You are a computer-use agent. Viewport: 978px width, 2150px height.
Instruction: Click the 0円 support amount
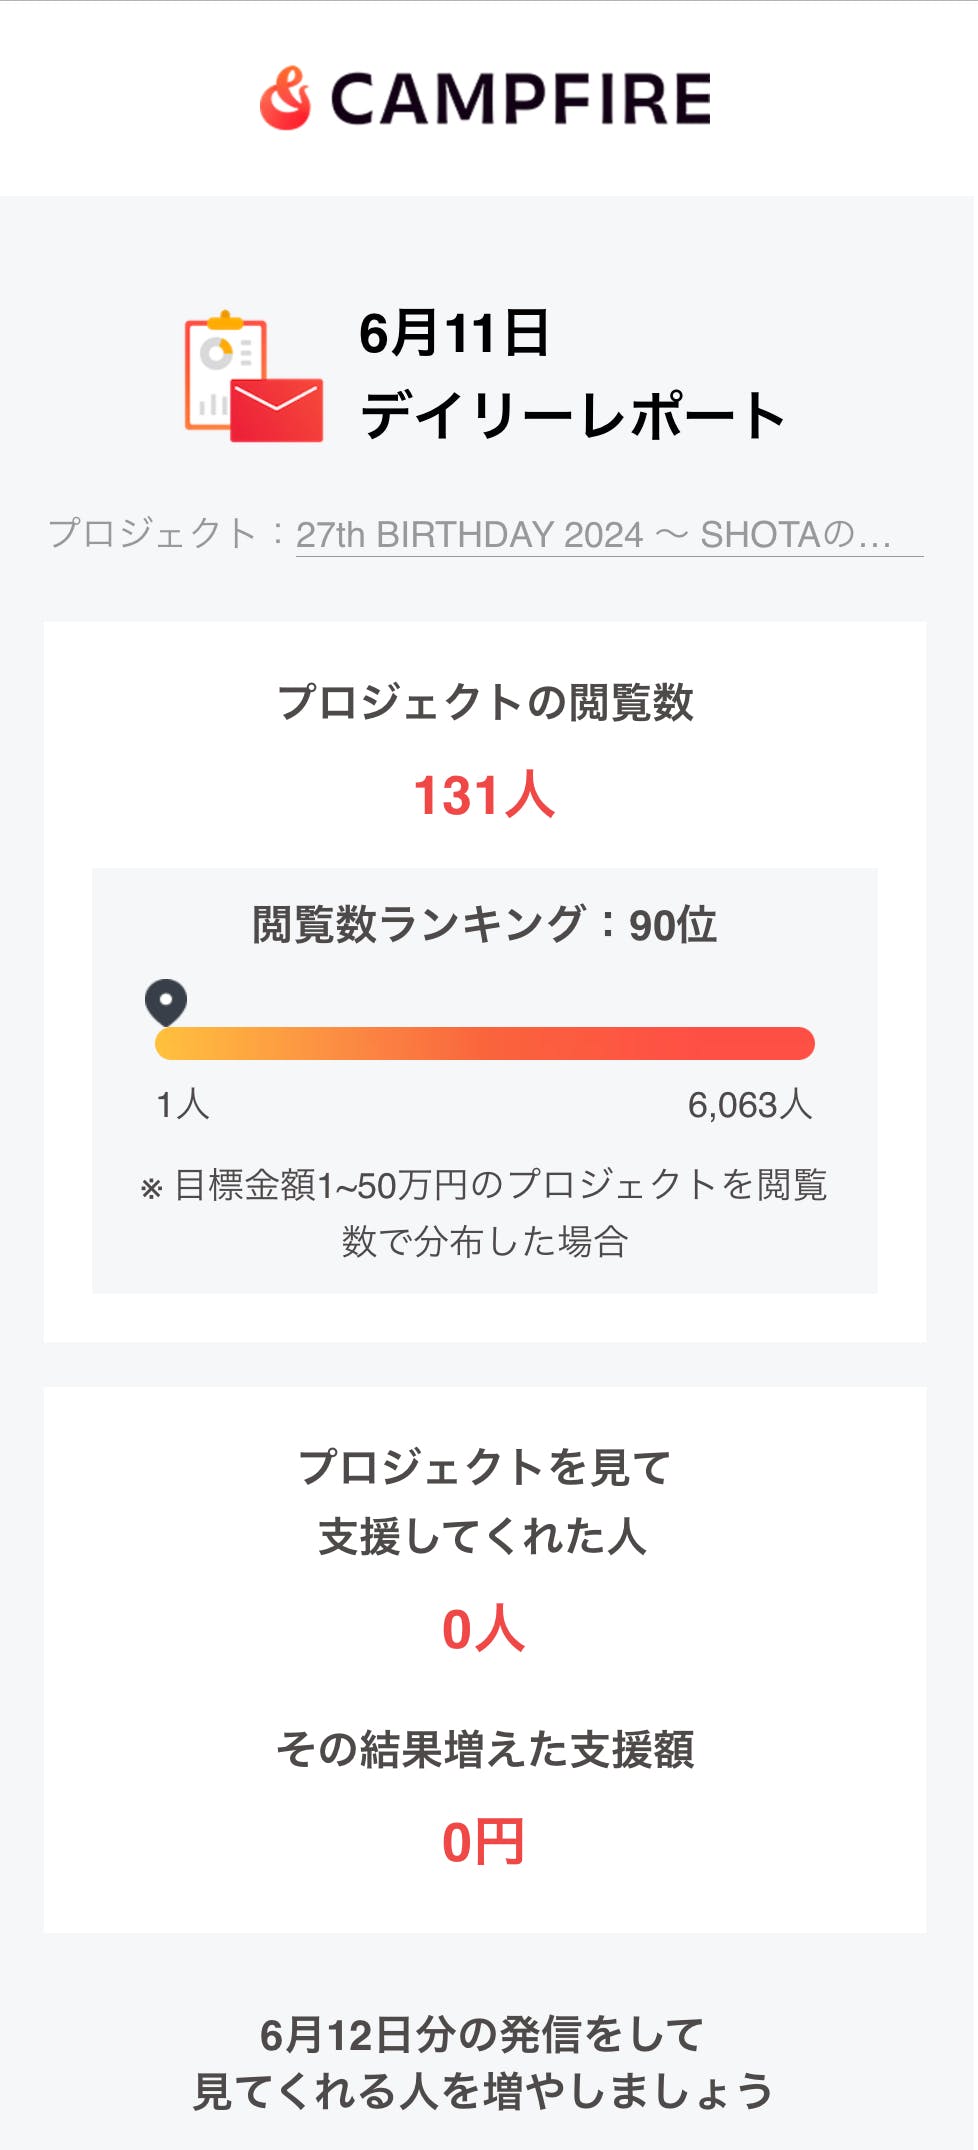click(x=484, y=1842)
